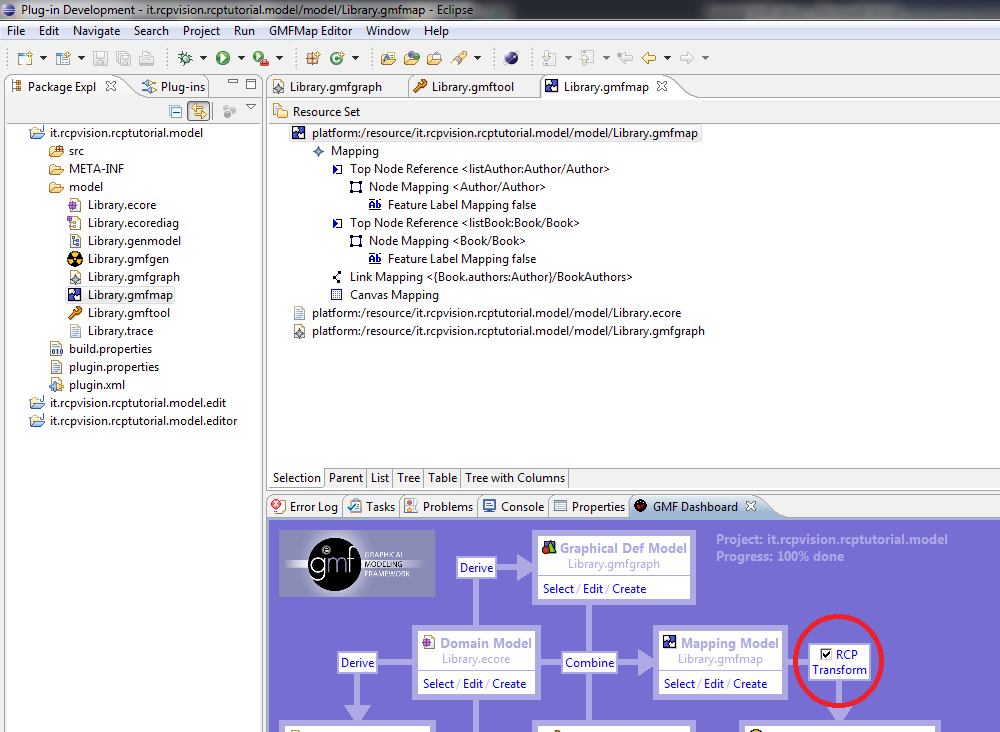Toggle the RCP checkbox in GMF Dashboard
This screenshot has height=732, width=1000.
click(826, 654)
